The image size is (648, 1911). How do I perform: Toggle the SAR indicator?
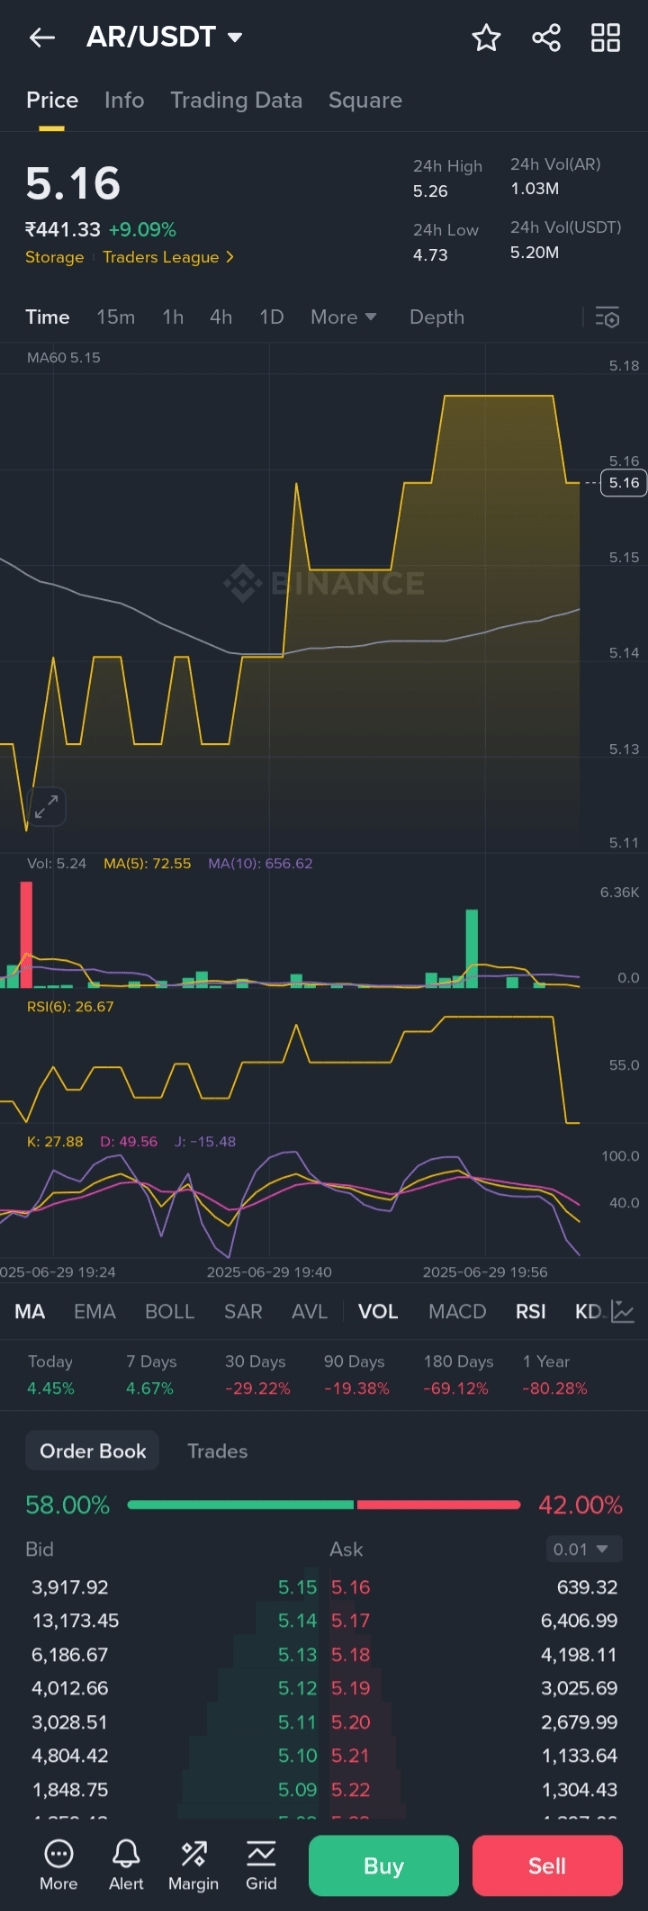(x=243, y=1311)
